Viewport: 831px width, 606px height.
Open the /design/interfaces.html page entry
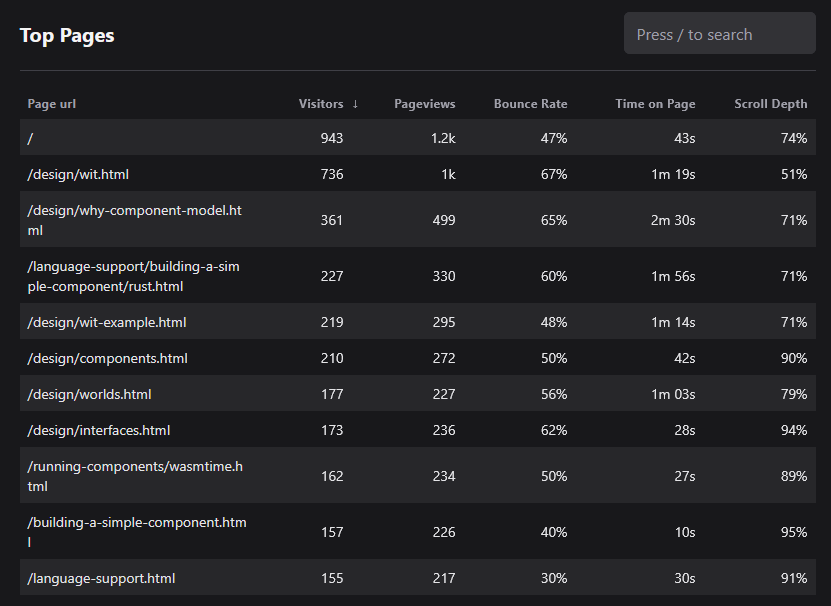click(99, 430)
